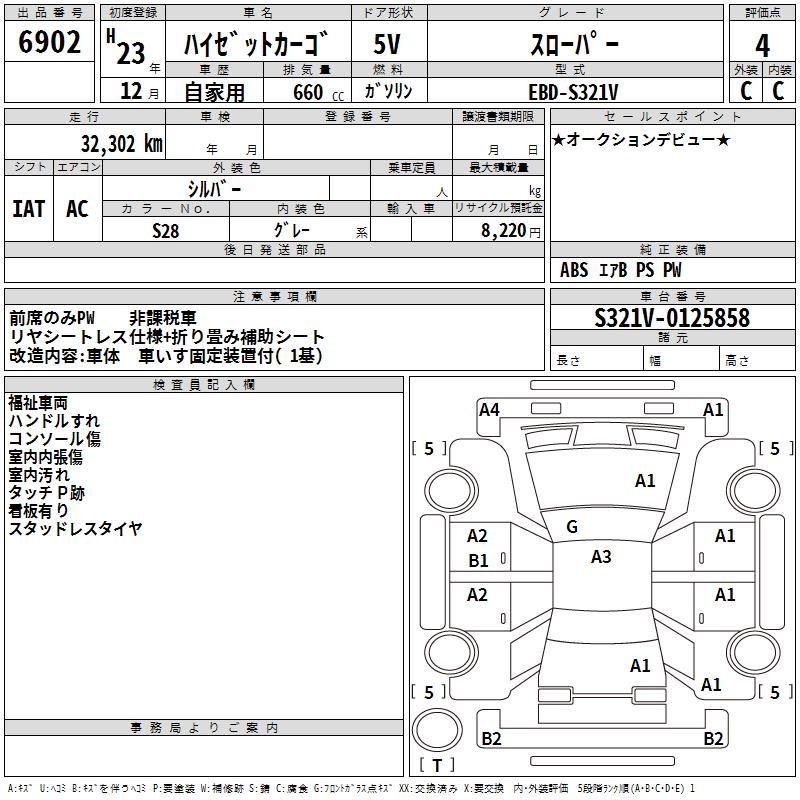
Task: Select interior color グレー
Action: [x=292, y=230]
